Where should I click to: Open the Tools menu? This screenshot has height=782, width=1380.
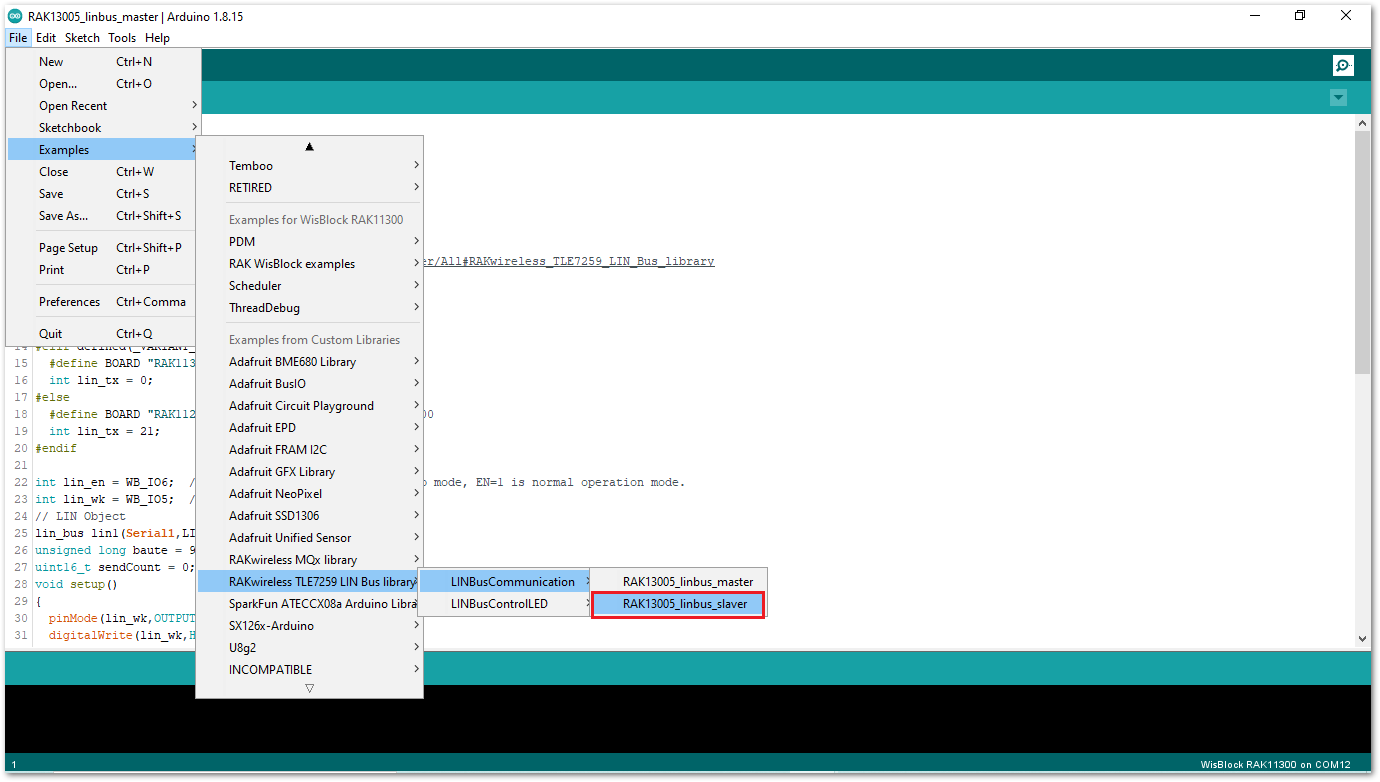(x=122, y=38)
